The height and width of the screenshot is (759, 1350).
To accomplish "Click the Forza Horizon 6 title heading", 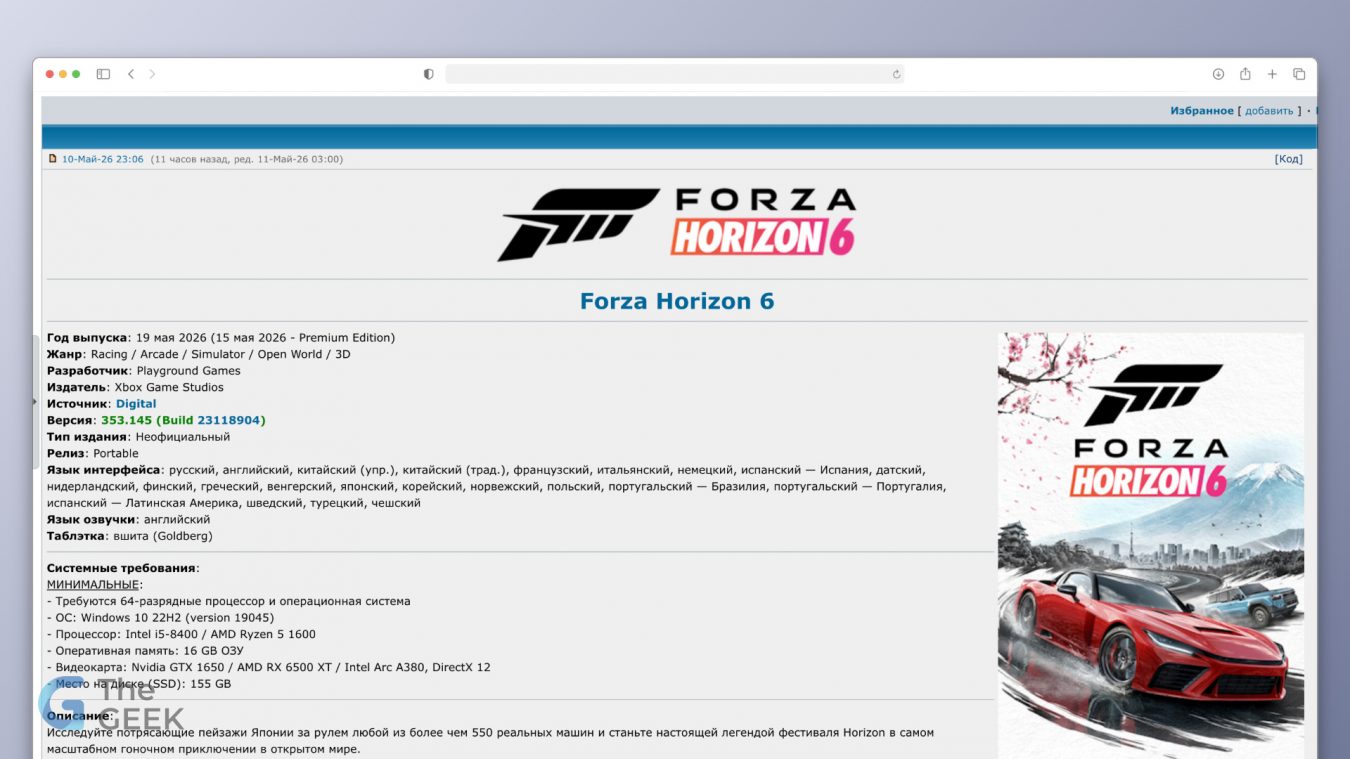I will [677, 301].
